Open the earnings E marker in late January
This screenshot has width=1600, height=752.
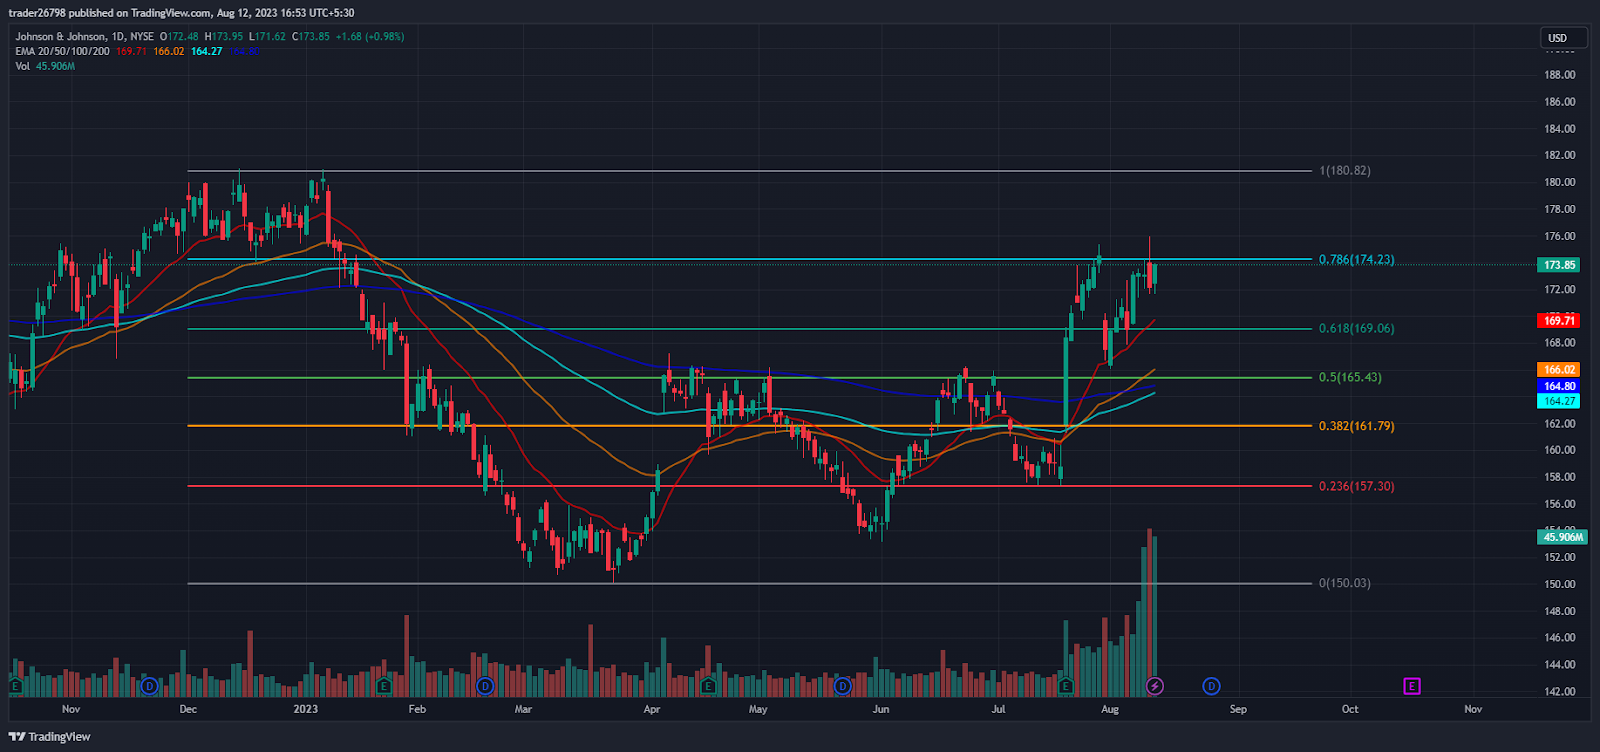point(383,686)
